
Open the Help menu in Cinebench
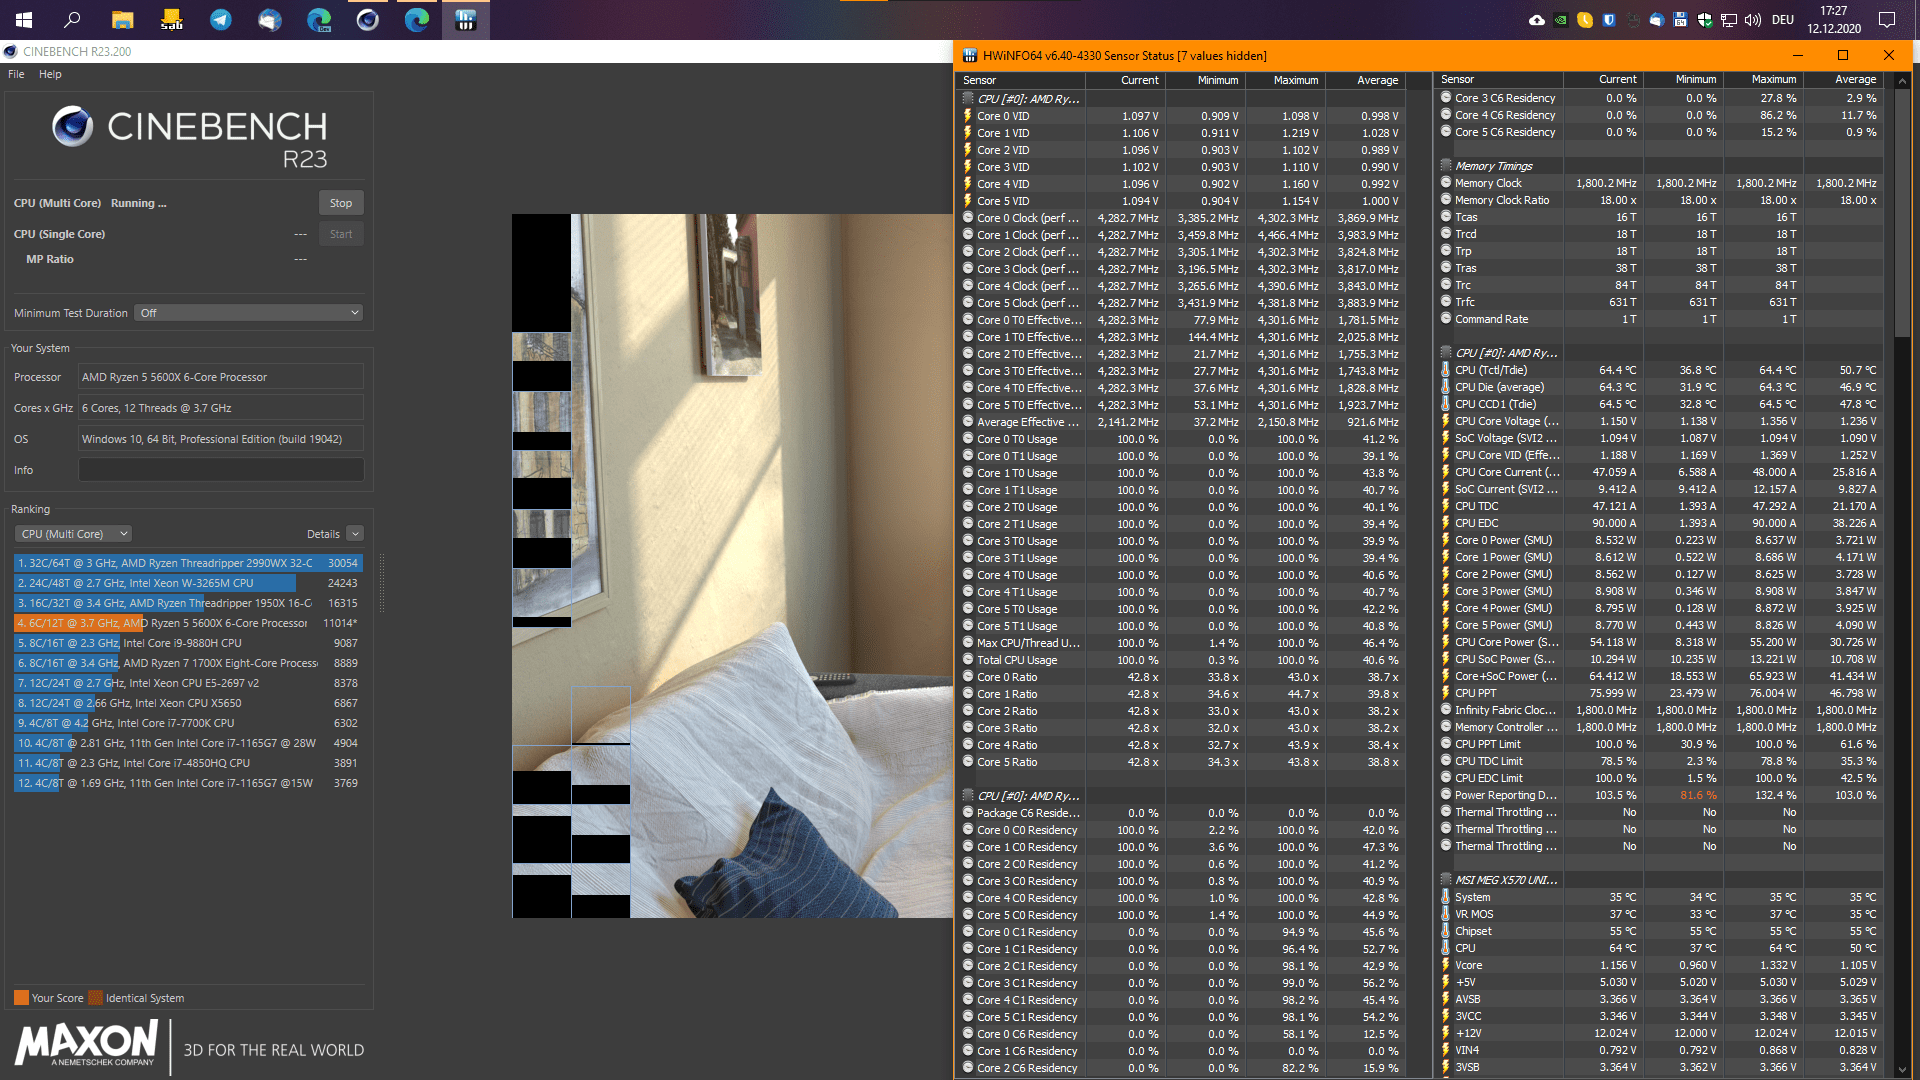50,74
